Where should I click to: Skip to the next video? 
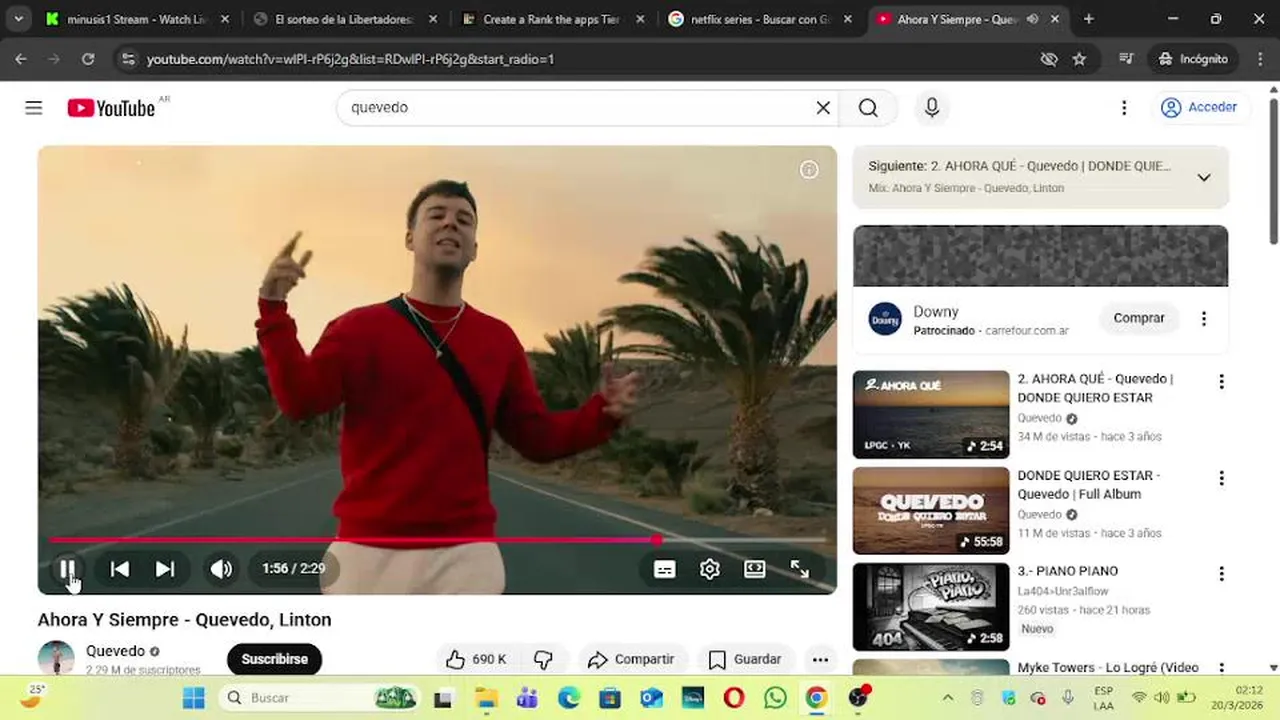pyautogui.click(x=165, y=569)
